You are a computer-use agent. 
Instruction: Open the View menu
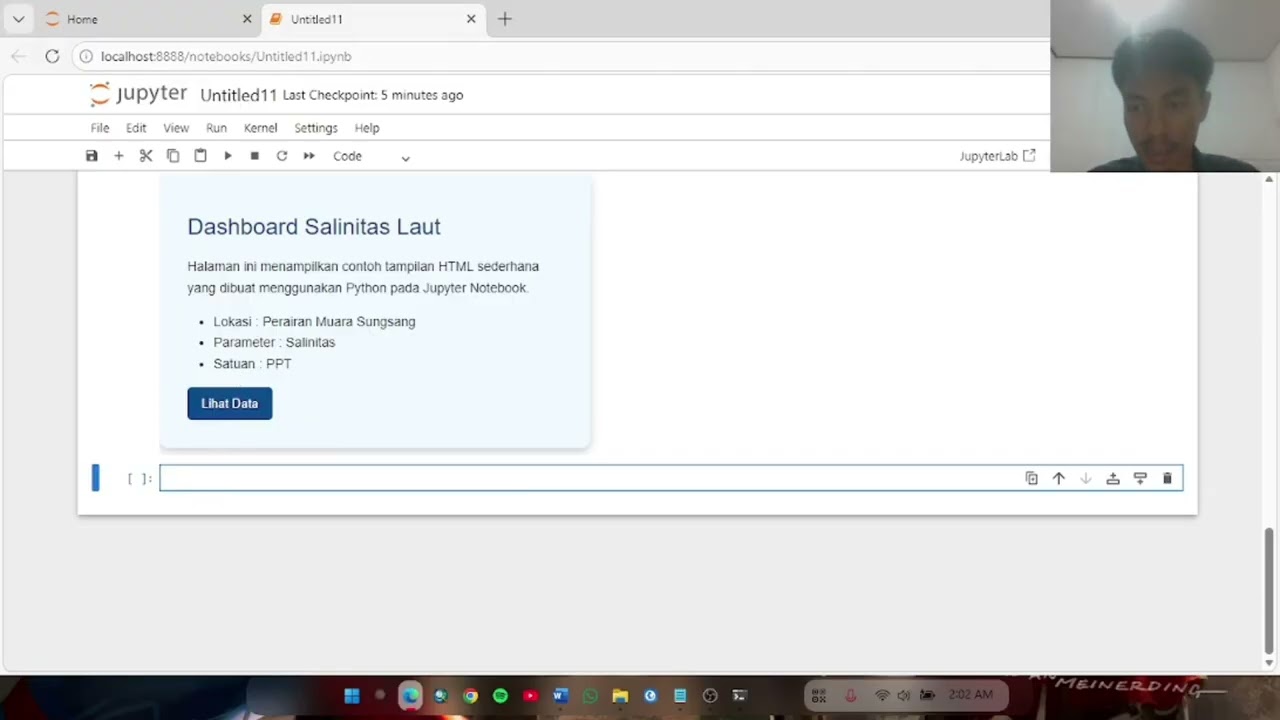pos(176,128)
